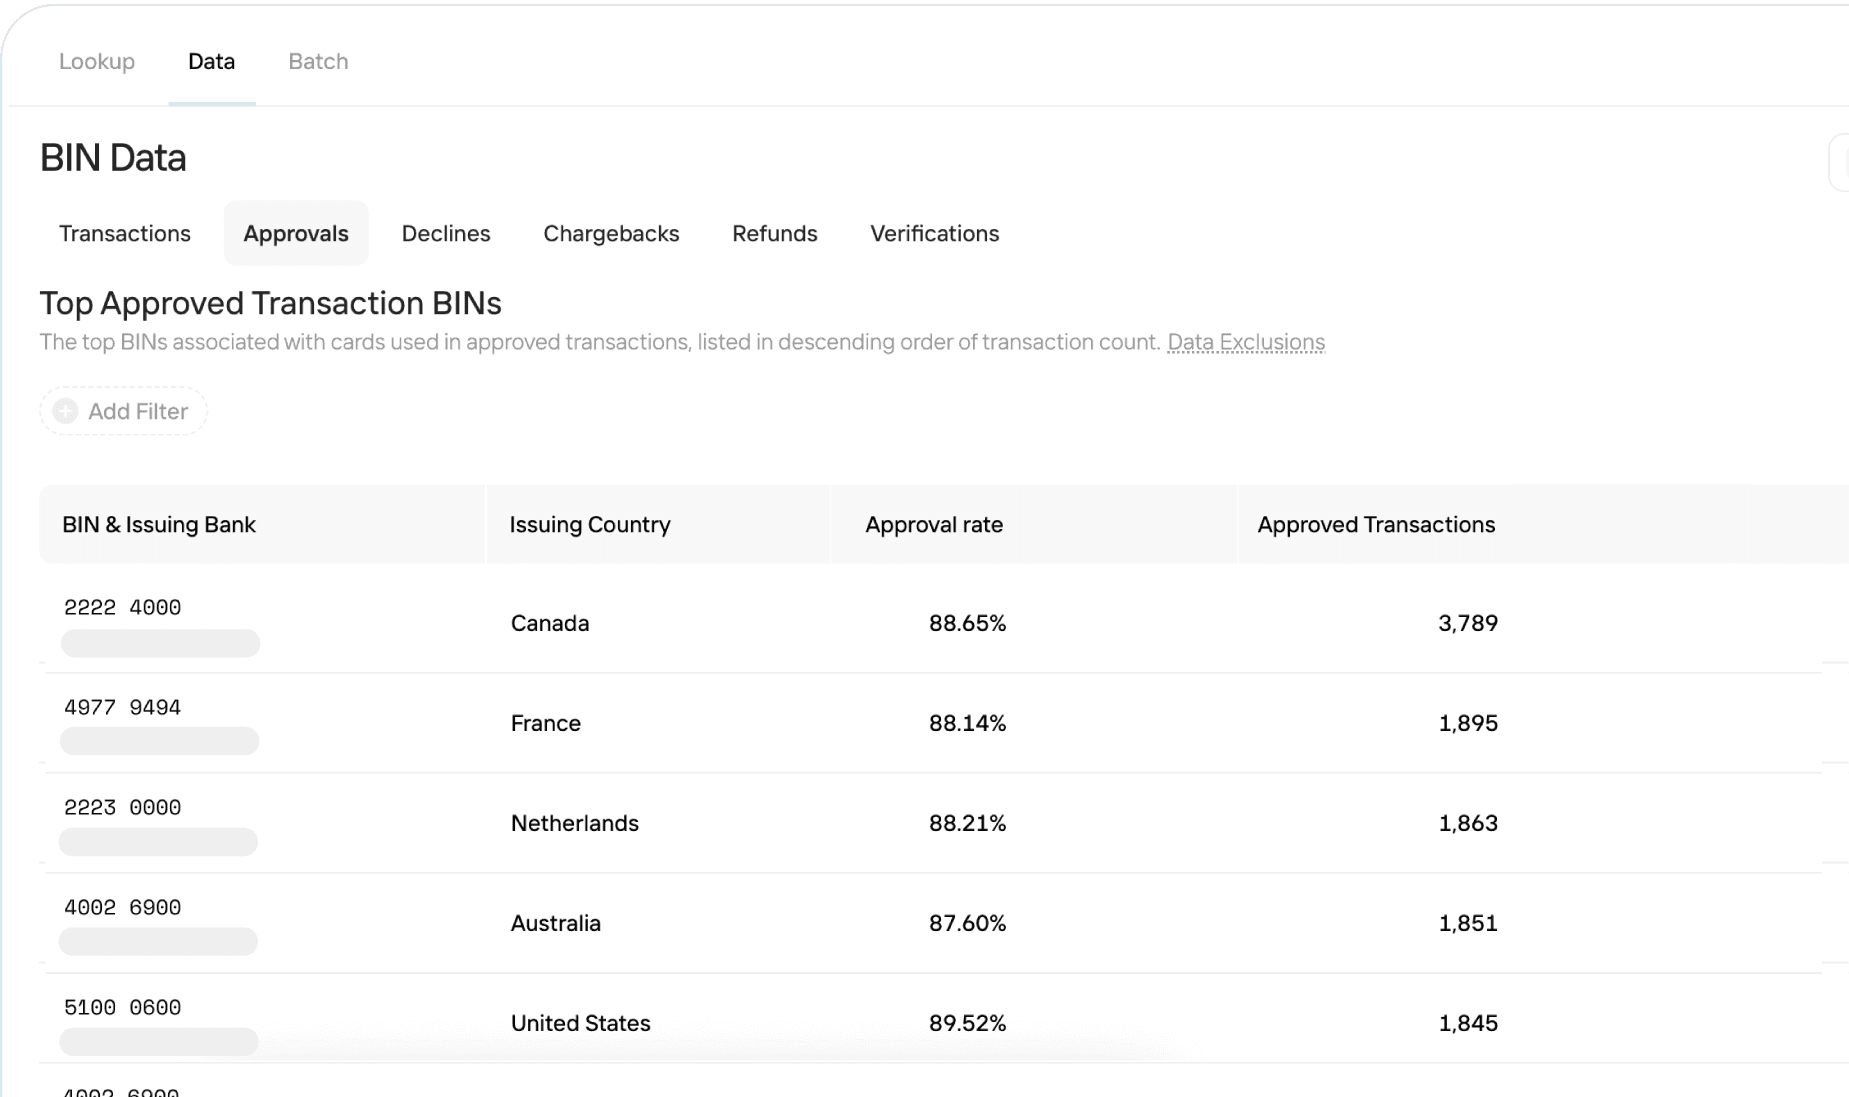Open the Lookup tab
The width and height of the screenshot is (1849, 1097).
(x=96, y=61)
